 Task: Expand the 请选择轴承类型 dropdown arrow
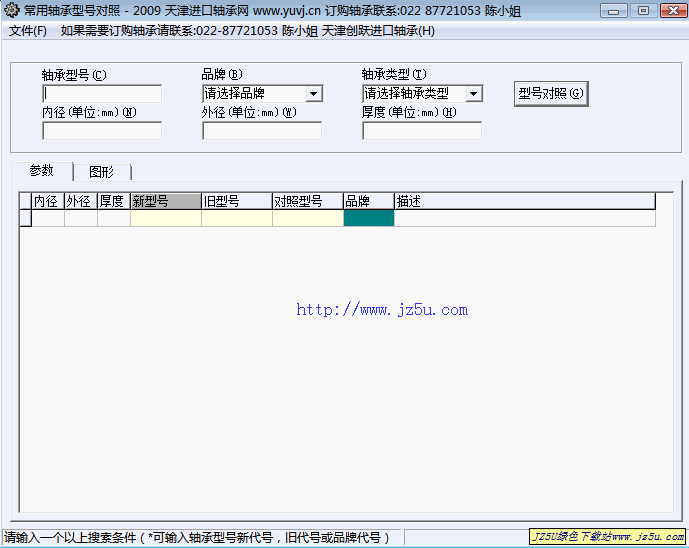[474, 94]
